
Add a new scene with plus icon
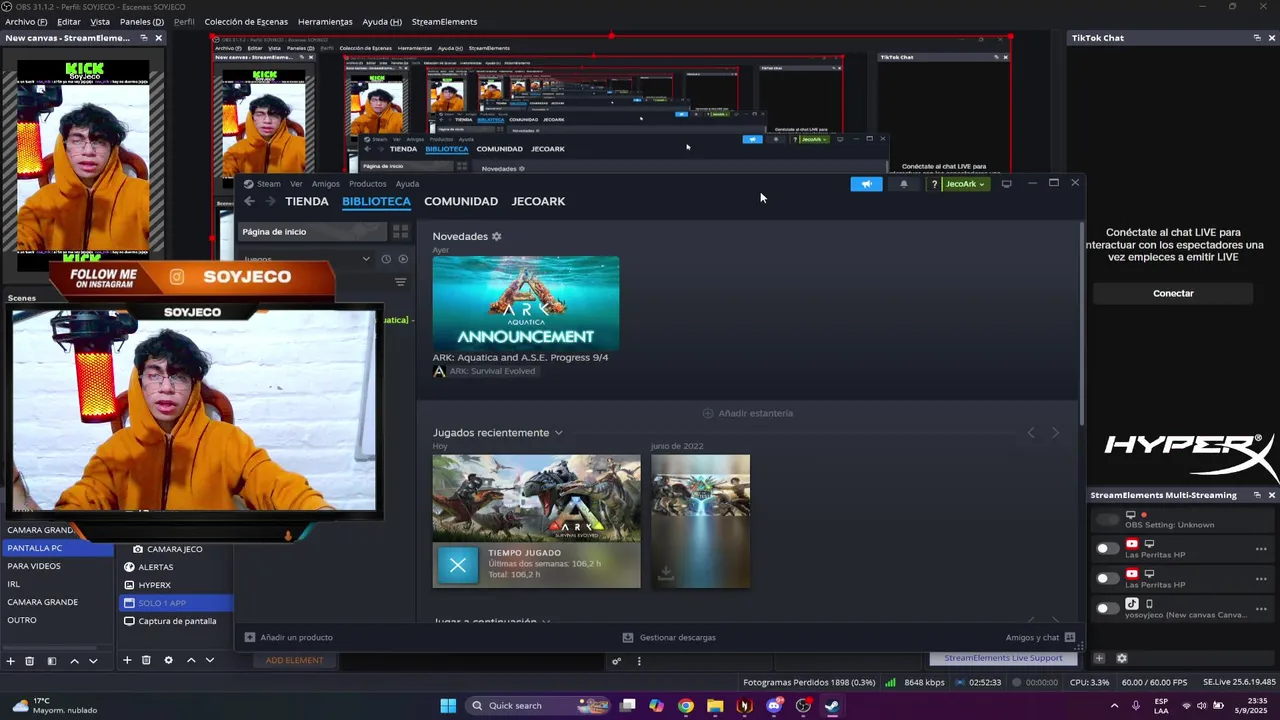[11, 661]
